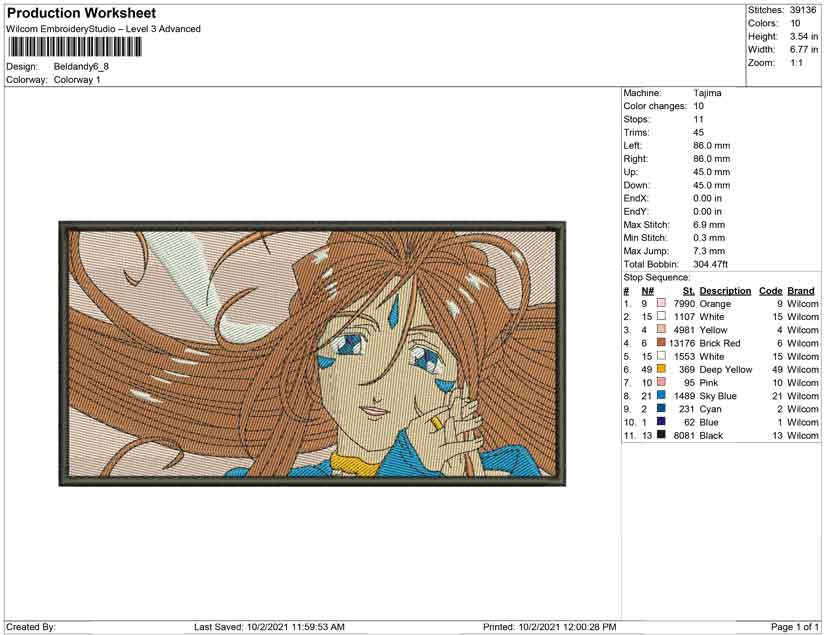Click the "Pink" description text
The image size is (825, 635).
coord(708,382)
